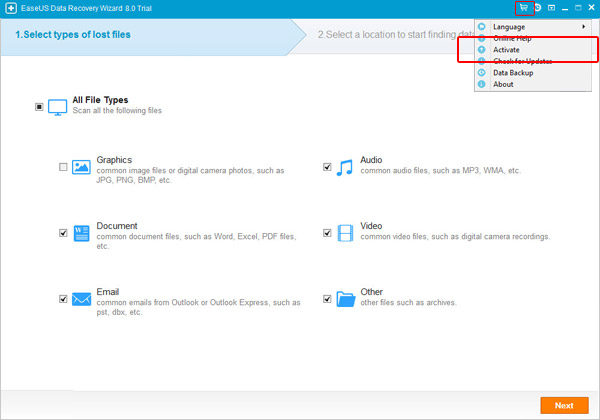600x420 pixels.
Task: Click the info icon beside About
Action: 482,84
